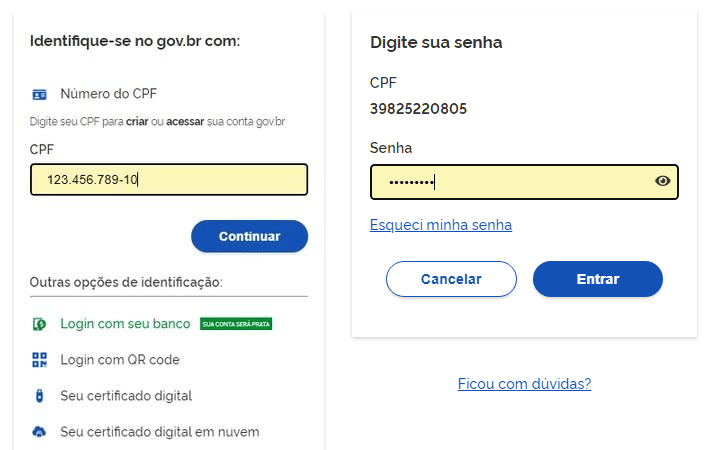
Task: Focus the Senha password field
Action: [510, 182]
